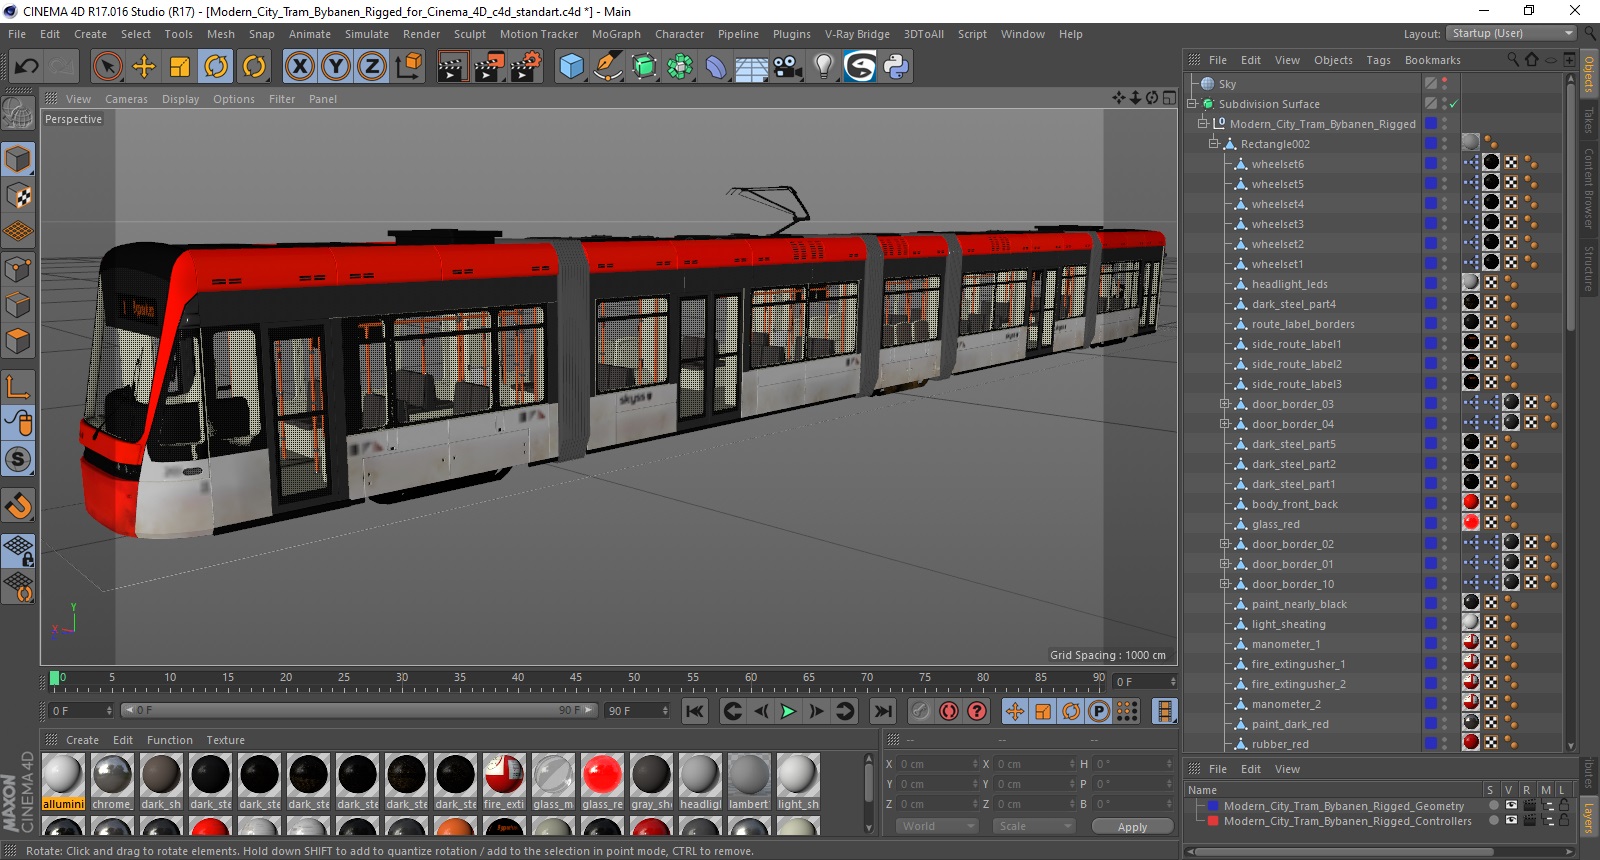Toggle viewport layout icon
1600x860 pixels.
[1169, 98]
